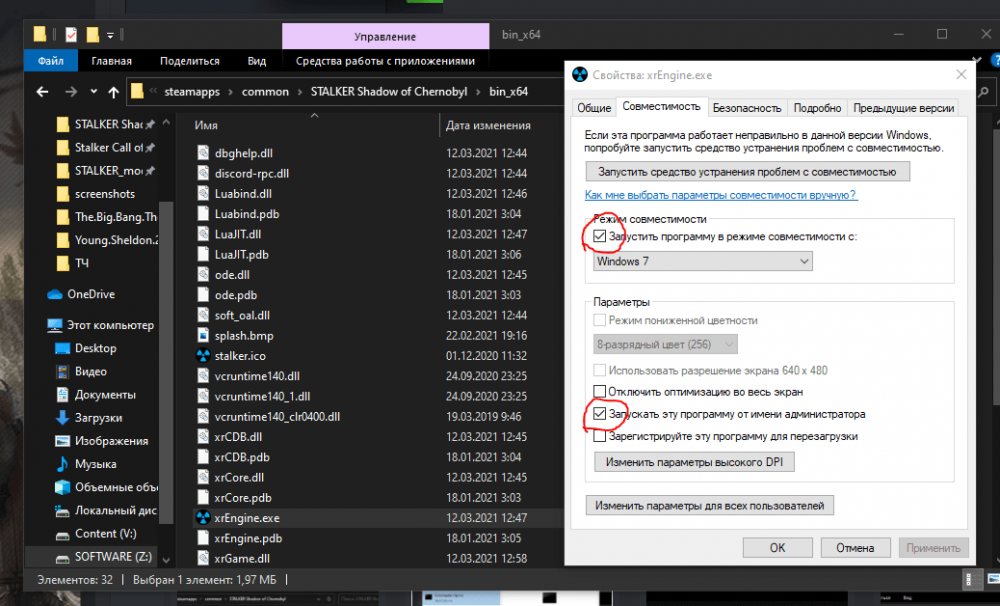Open the Windows 7 compatibility dropdown
This screenshot has height=606, width=1000.
click(702, 262)
